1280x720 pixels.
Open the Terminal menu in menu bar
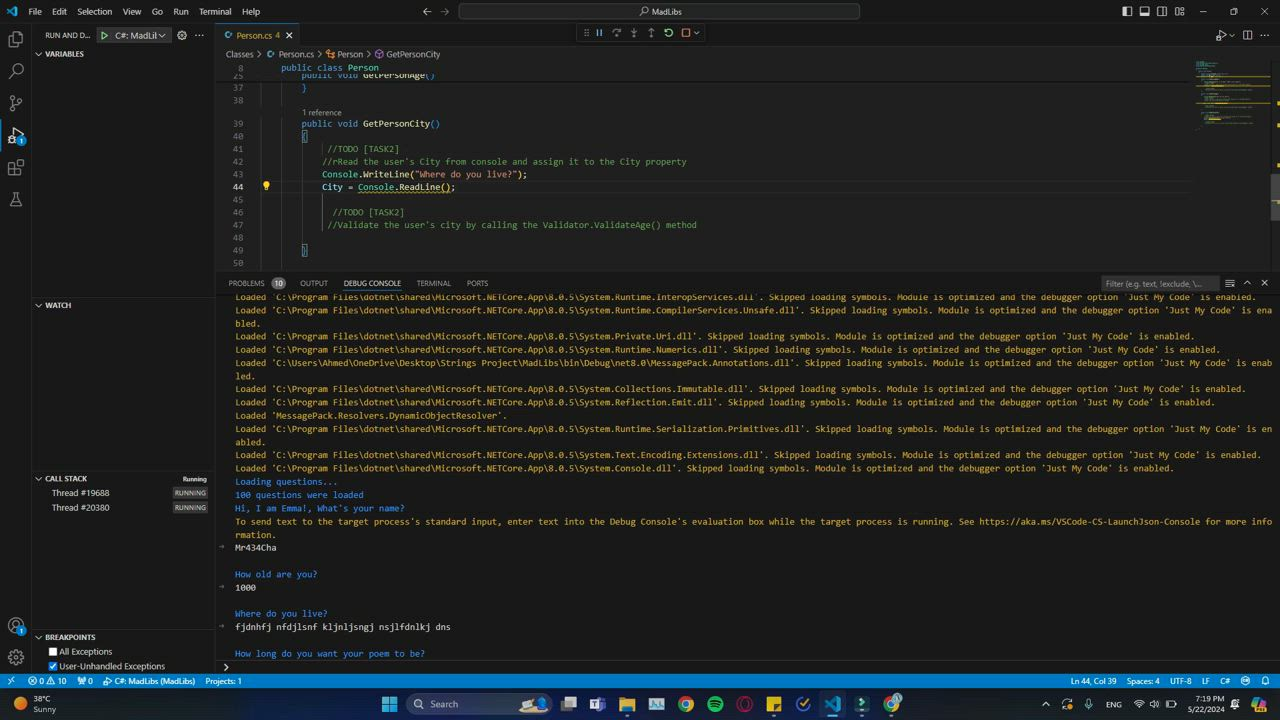coord(215,12)
